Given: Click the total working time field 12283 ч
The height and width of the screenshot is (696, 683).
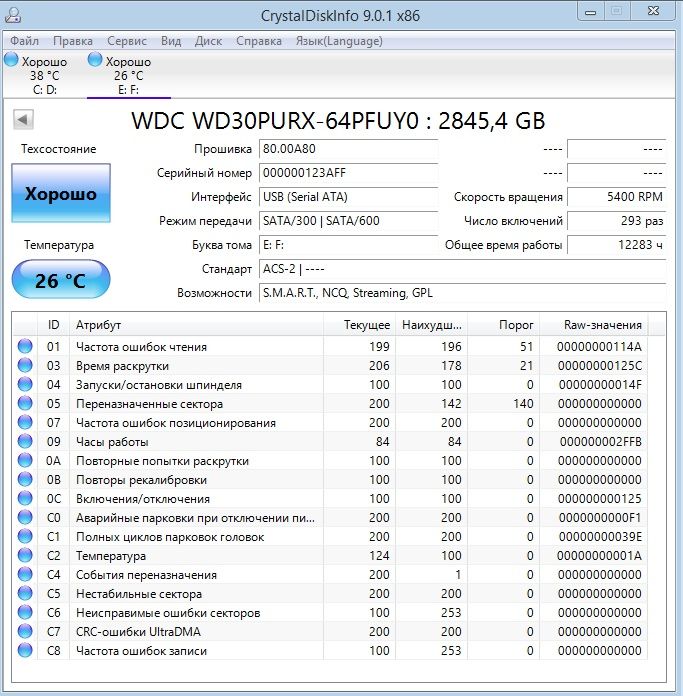Looking at the screenshot, I should [616, 245].
